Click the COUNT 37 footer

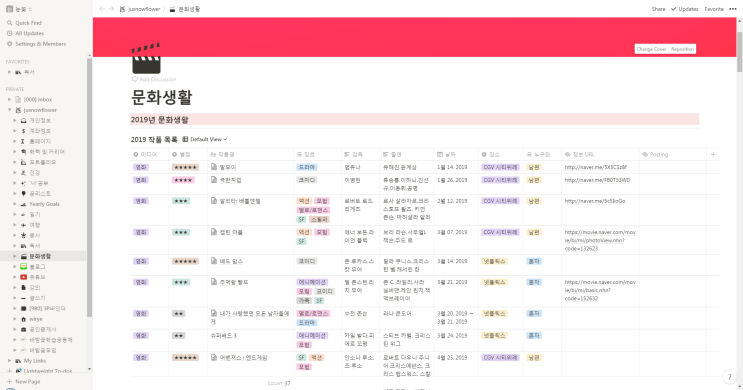pos(279,383)
